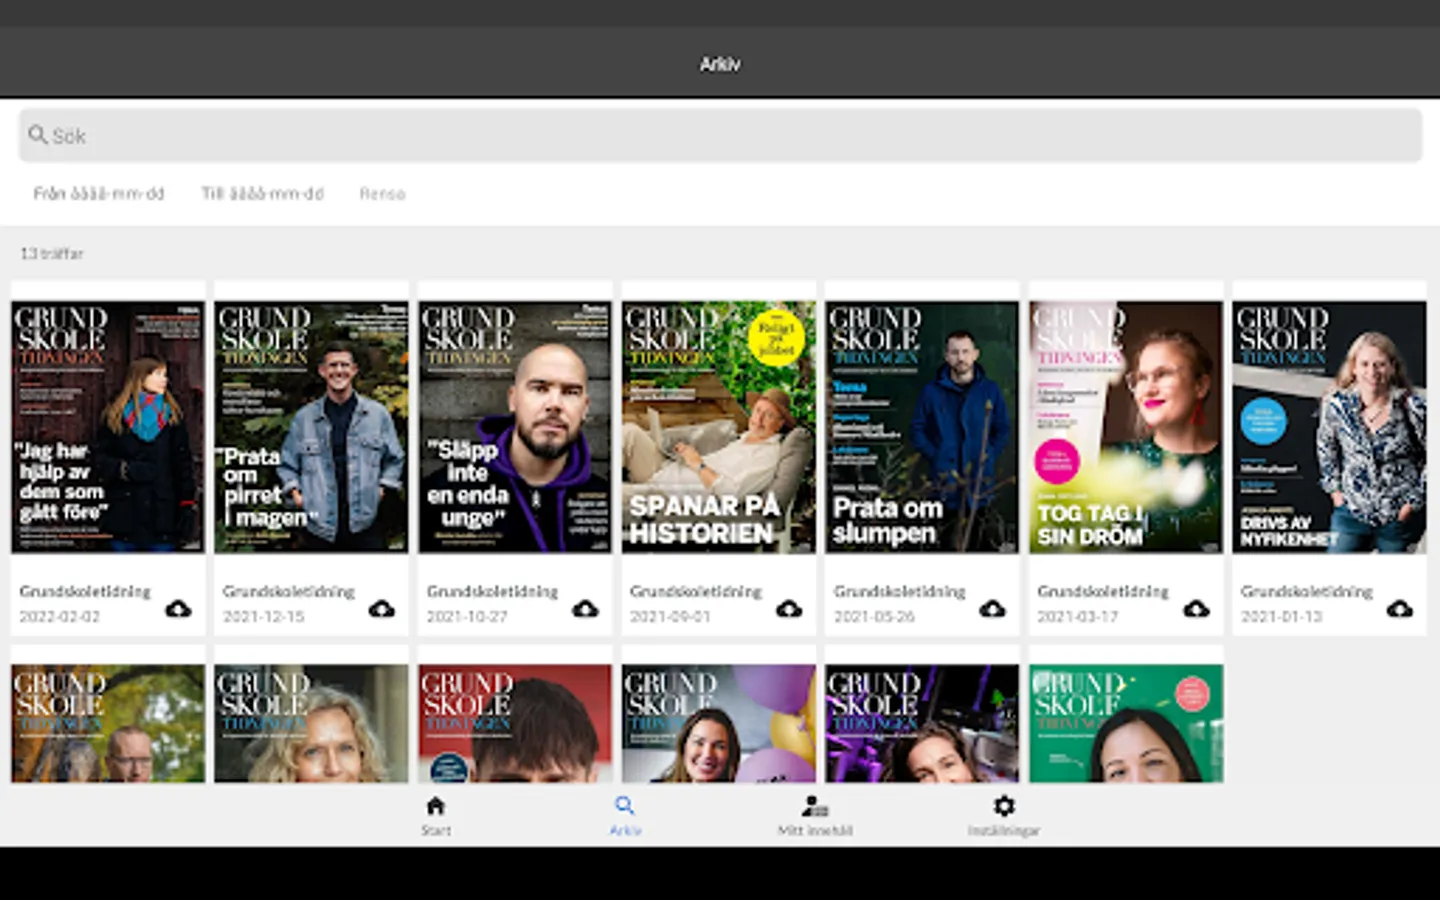
Task: Open second-row cover with balloons
Action: tap(719, 724)
